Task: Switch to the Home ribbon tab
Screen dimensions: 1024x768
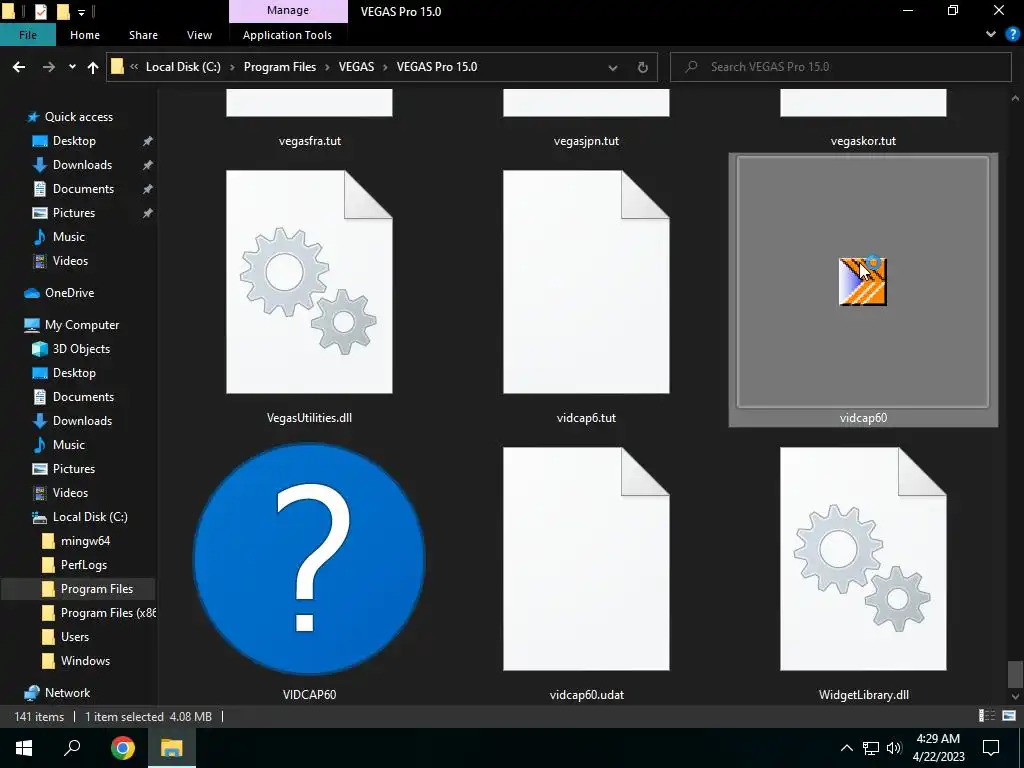Action: [x=85, y=35]
